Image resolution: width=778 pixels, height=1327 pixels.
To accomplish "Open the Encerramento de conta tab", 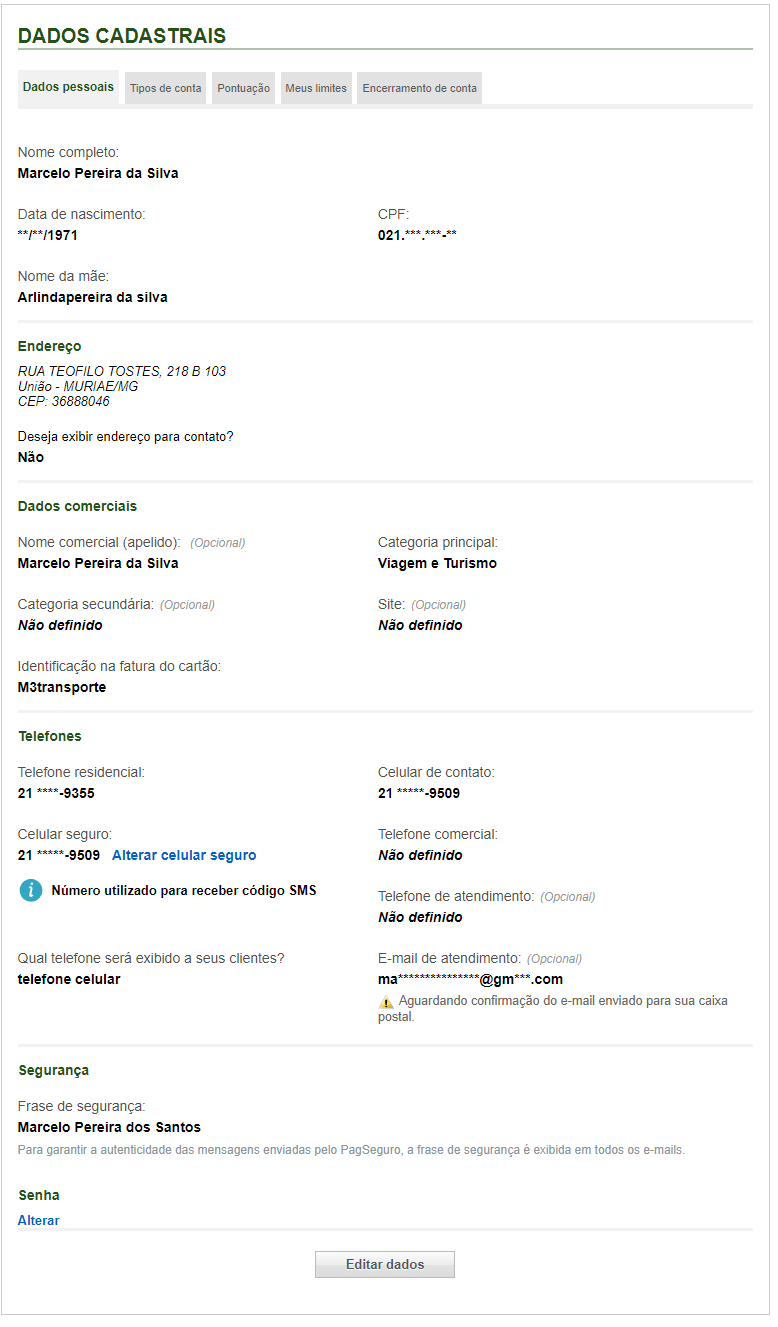I will [x=419, y=88].
